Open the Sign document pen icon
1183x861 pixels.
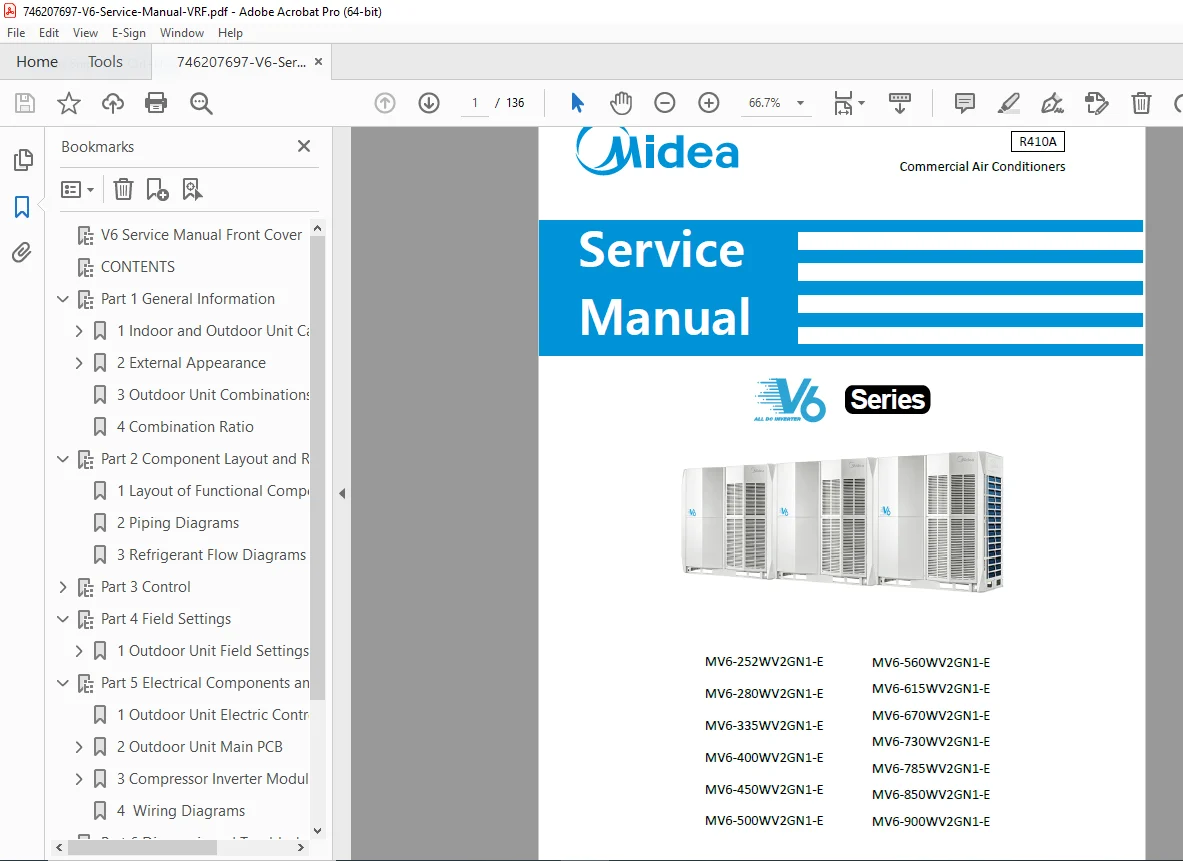(x=1052, y=103)
